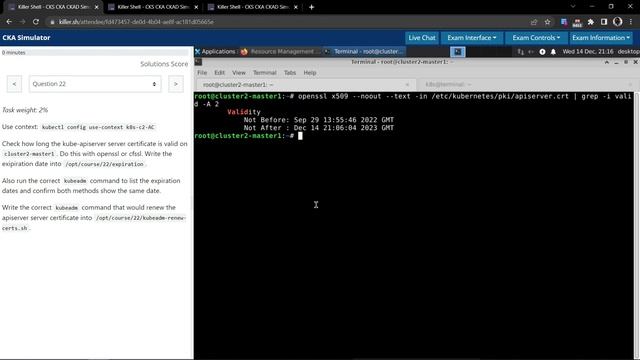Screen dimensions: 640x360
Task: Open the Question 22 selector
Action: (95, 84)
